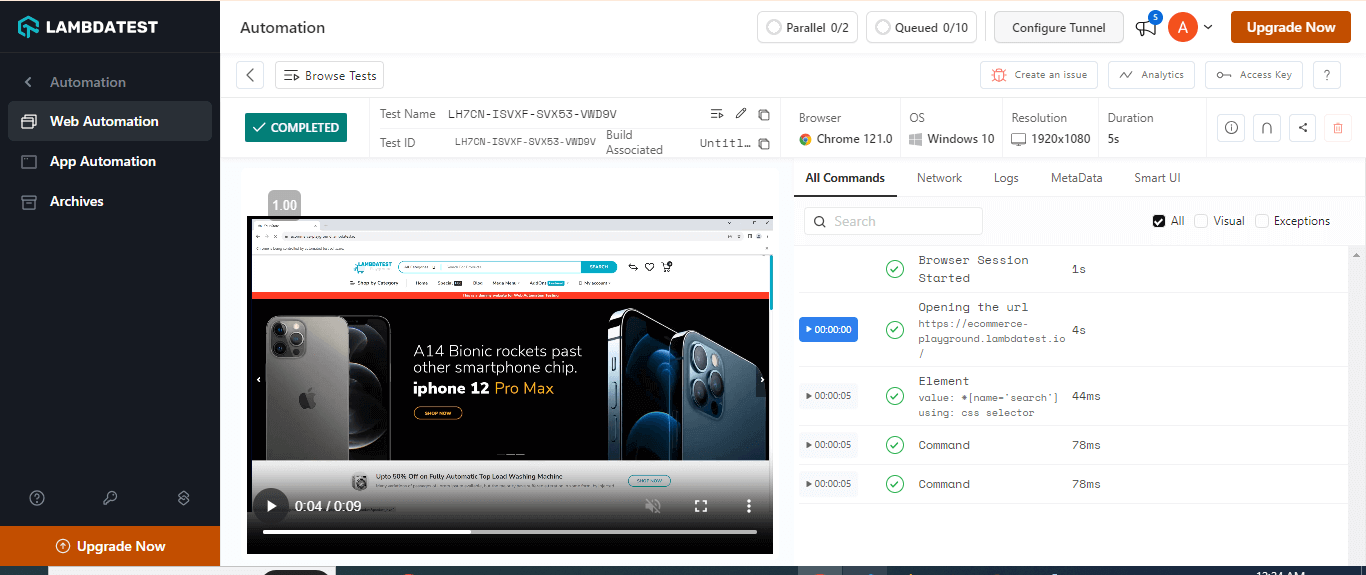This screenshot has width=1366, height=575.
Task: Enter fullscreen on the test video
Action: 701,507
